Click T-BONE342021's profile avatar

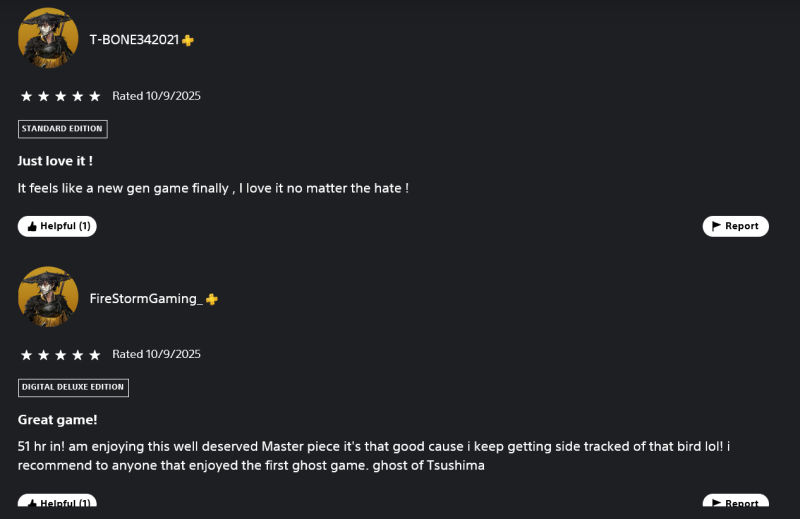(48, 38)
